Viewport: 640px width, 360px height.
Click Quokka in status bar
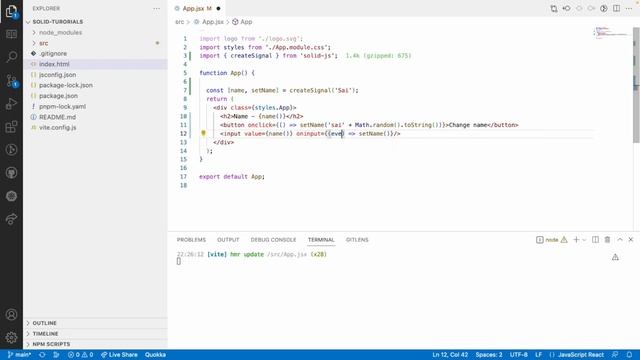click(x=155, y=355)
